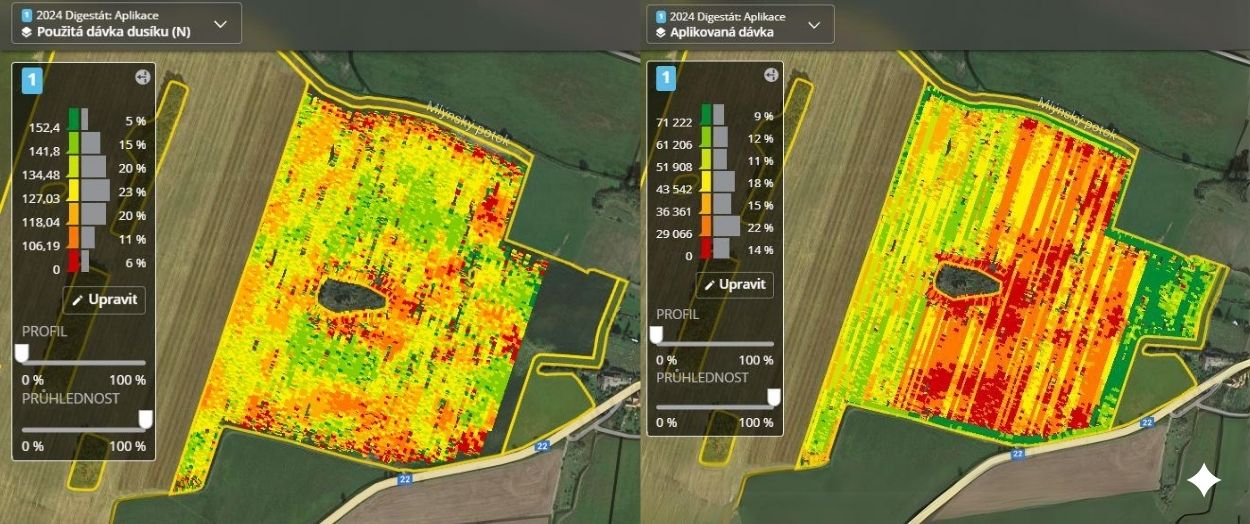Select the yellow 127,03 legend swatch
The height and width of the screenshot is (524, 1250).
coord(74,191)
